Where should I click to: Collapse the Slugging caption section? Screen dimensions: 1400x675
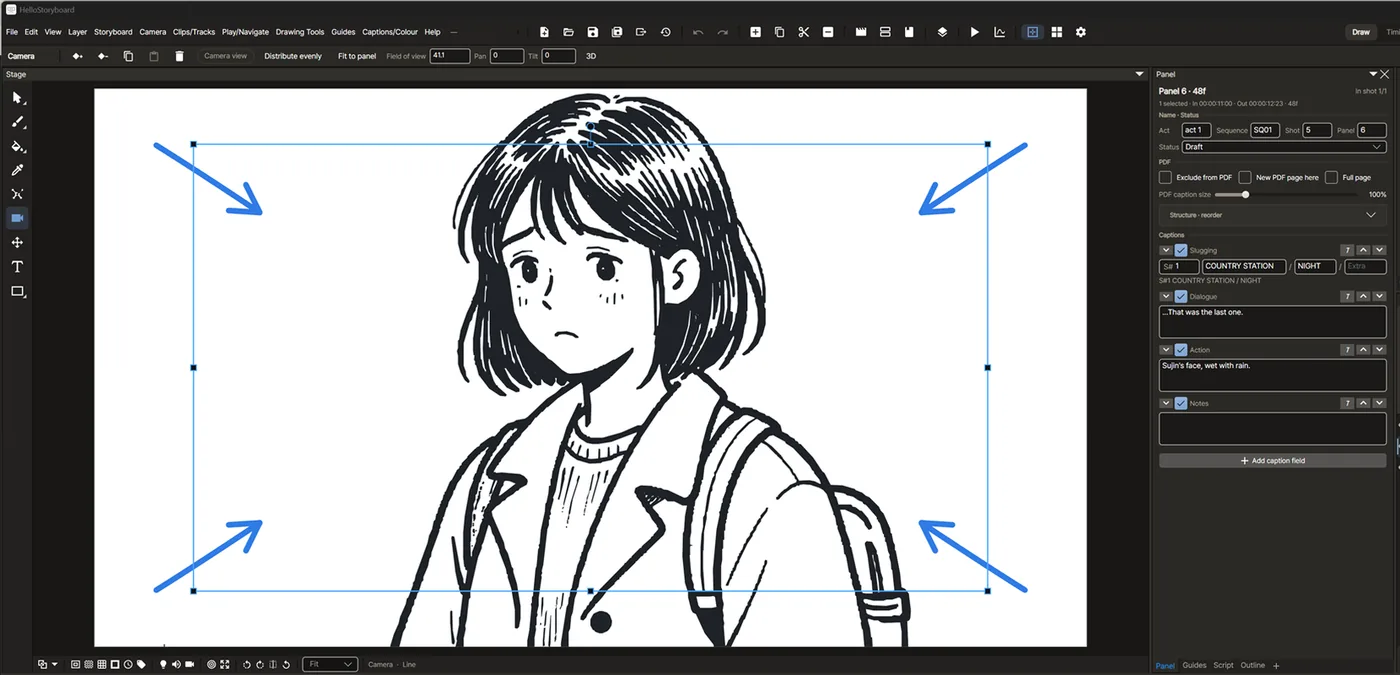pos(1165,250)
